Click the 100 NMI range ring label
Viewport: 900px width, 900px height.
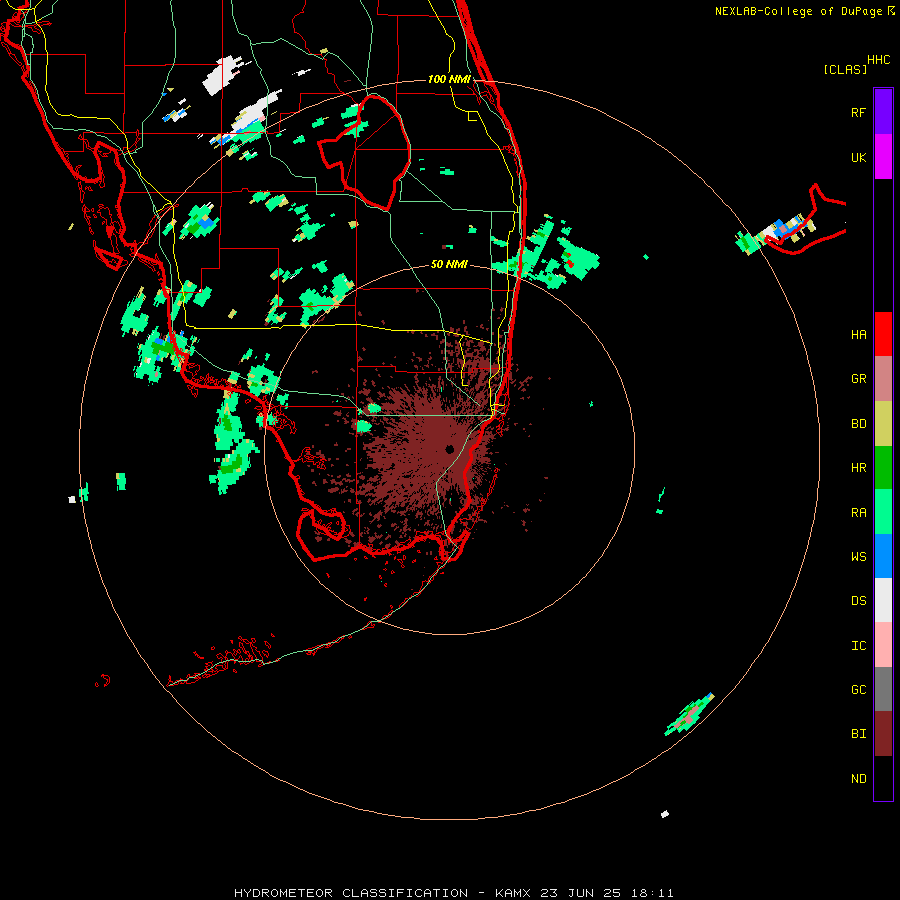click(x=449, y=79)
